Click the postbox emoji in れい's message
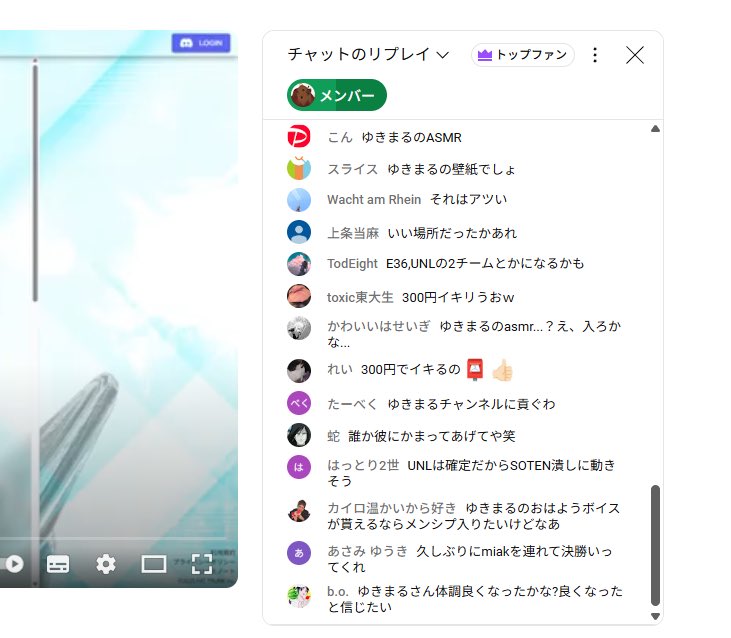 tap(475, 370)
